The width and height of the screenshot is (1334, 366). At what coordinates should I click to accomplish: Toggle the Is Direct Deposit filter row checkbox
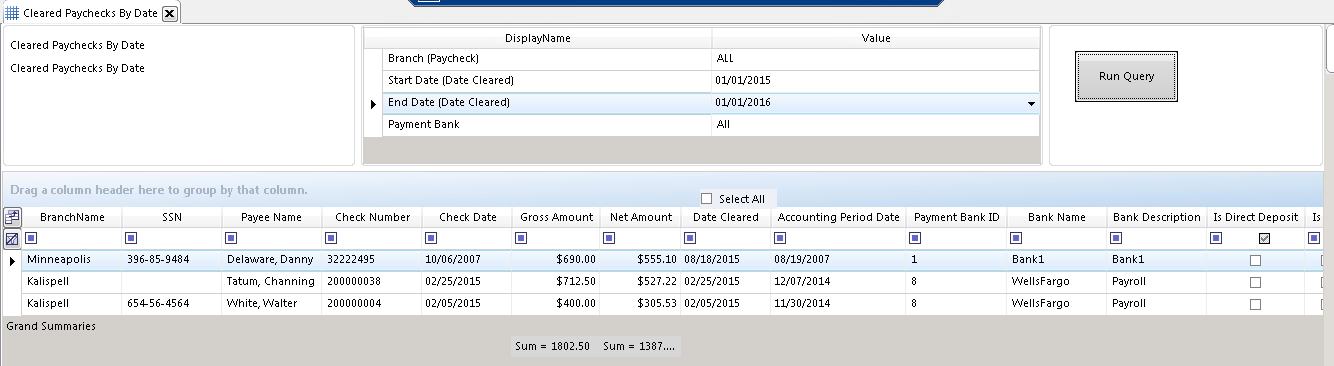[1264, 238]
